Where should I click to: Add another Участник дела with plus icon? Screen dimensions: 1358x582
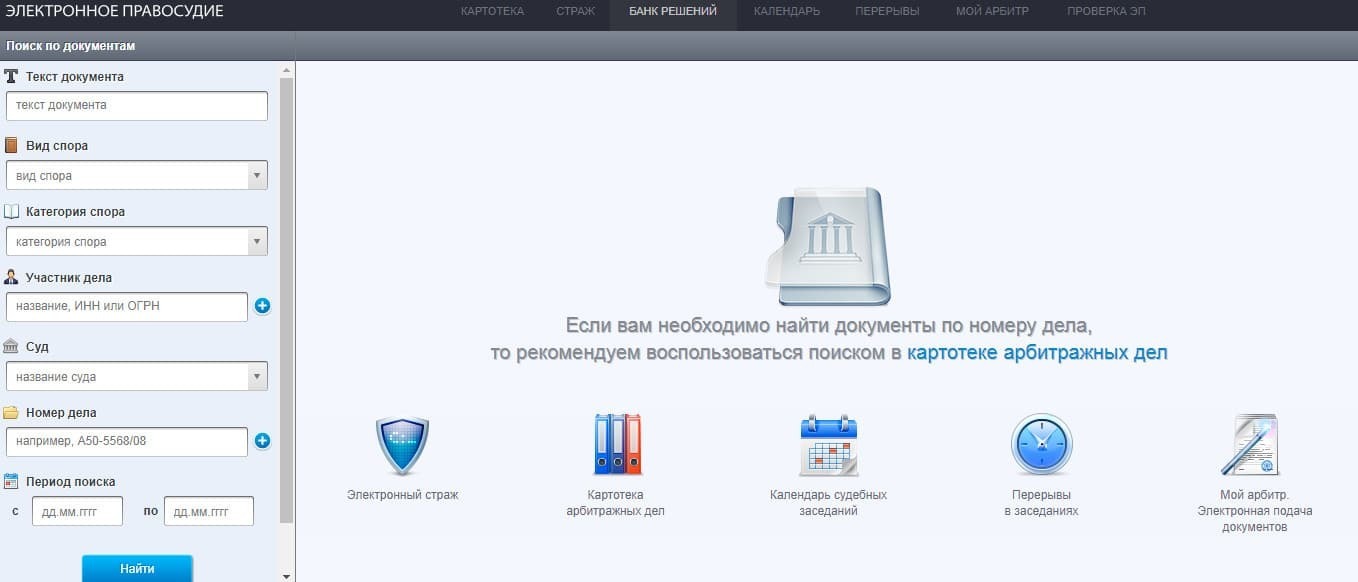point(262,306)
